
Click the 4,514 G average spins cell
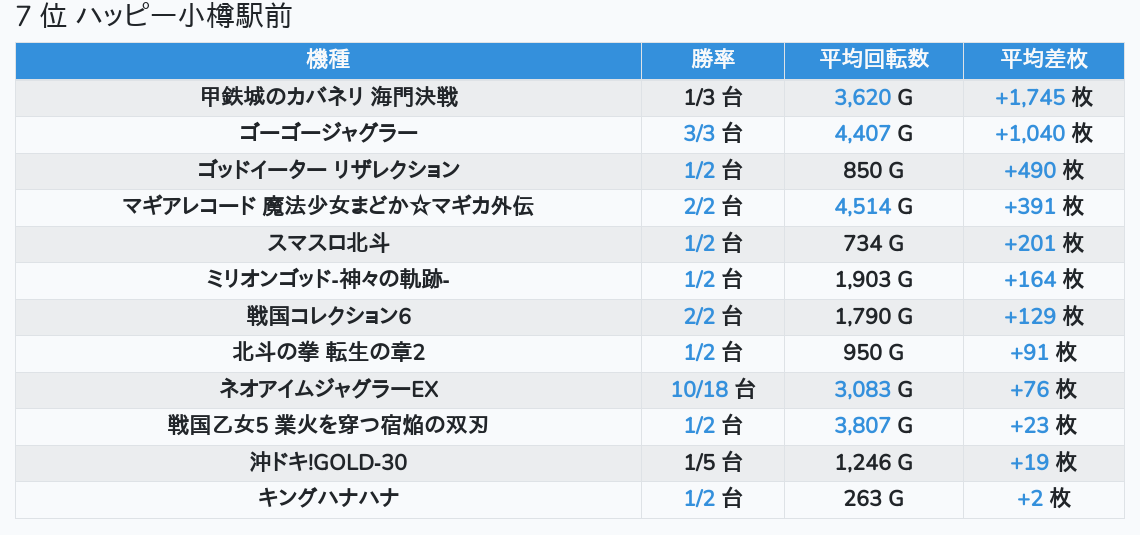874,207
